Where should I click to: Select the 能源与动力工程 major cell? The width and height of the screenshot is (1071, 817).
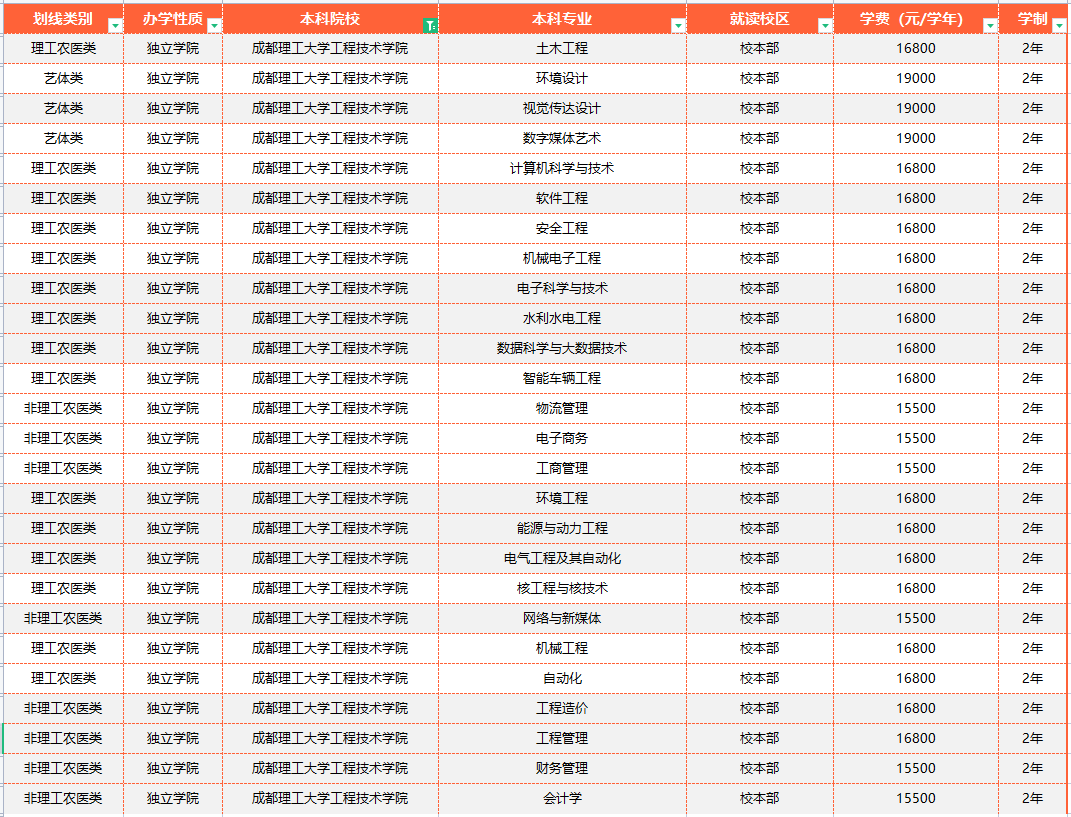point(562,529)
